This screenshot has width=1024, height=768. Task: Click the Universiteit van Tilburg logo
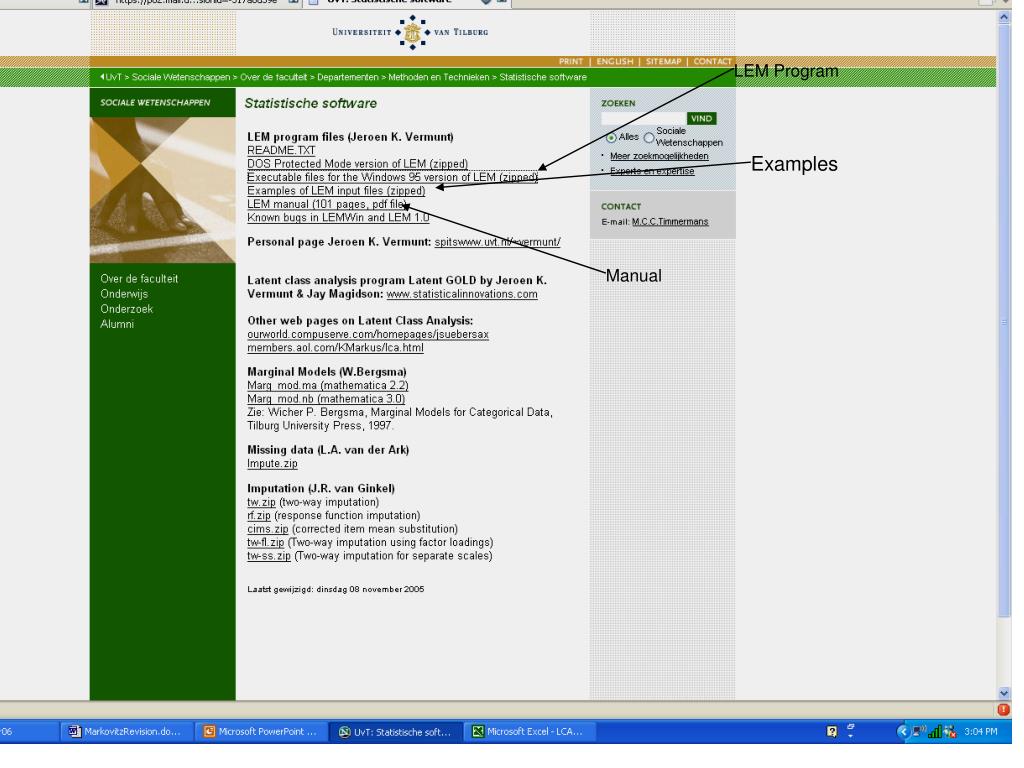(410, 32)
